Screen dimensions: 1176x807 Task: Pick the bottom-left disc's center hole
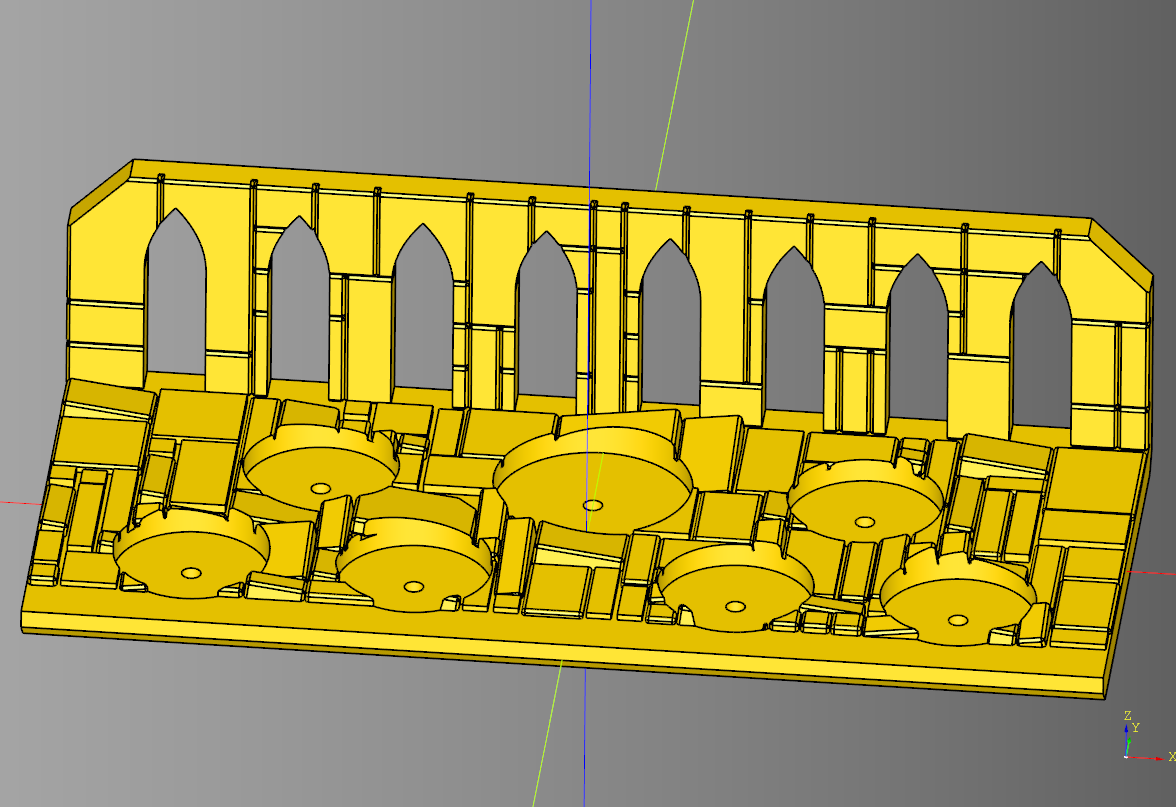point(191,573)
